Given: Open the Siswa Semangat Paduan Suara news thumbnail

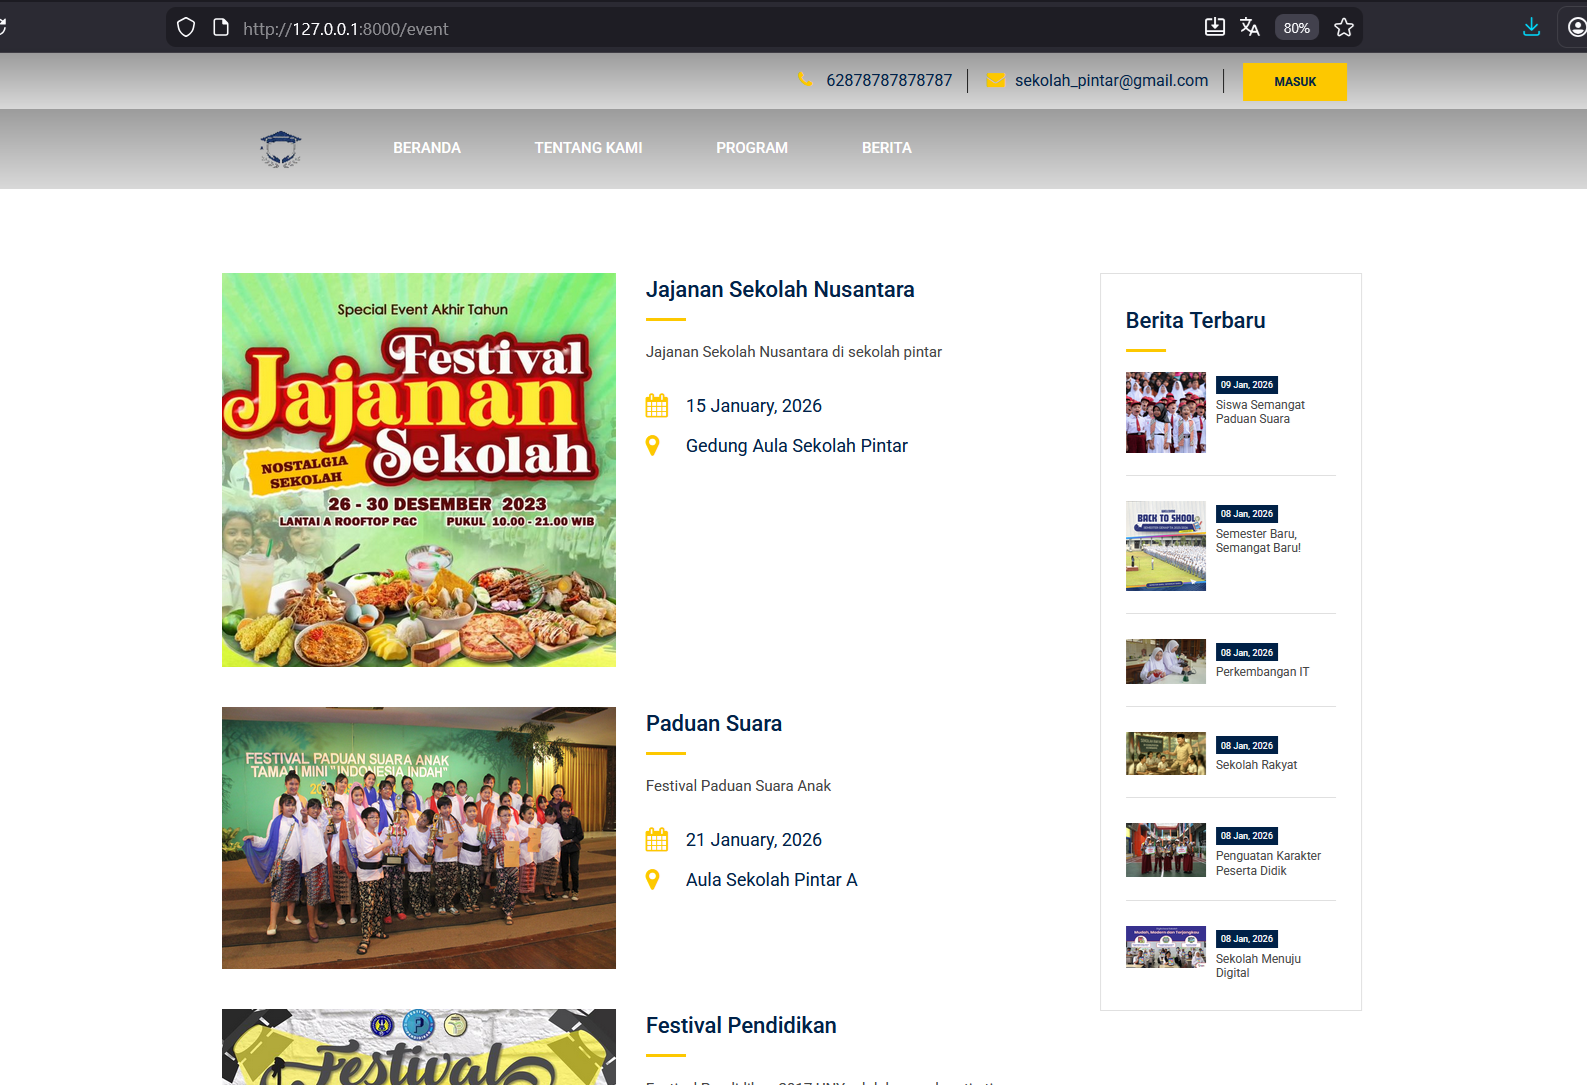Looking at the screenshot, I should pyautogui.click(x=1166, y=412).
